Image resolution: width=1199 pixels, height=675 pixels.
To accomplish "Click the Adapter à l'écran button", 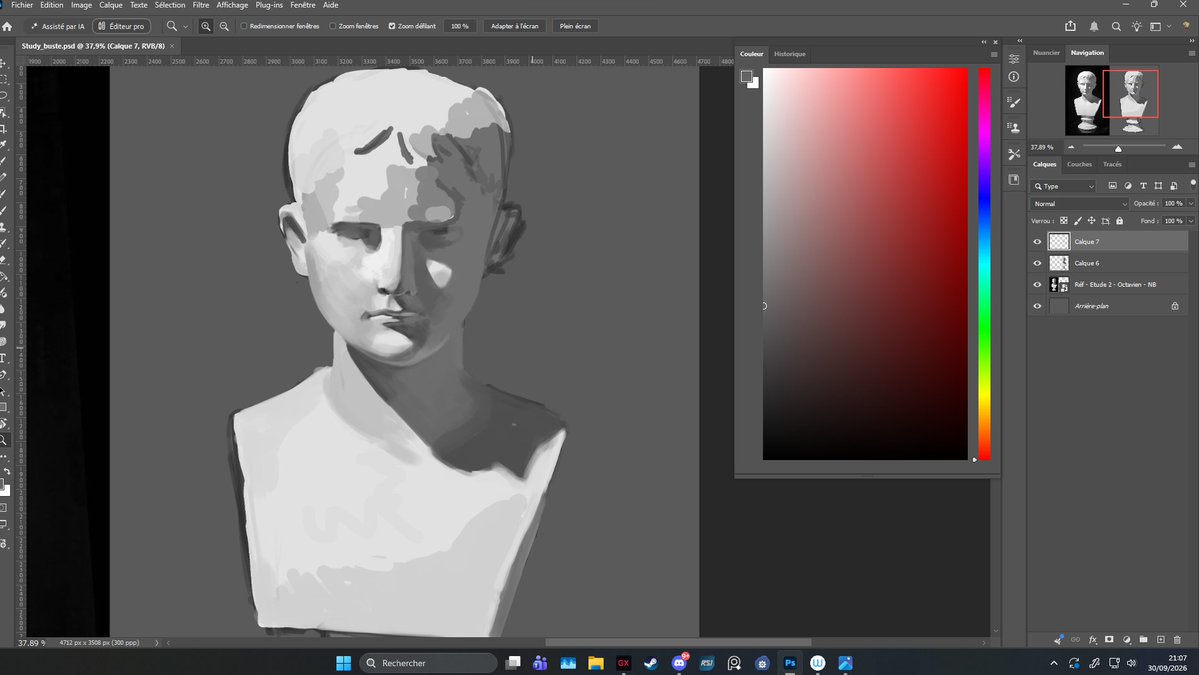I will (x=515, y=26).
